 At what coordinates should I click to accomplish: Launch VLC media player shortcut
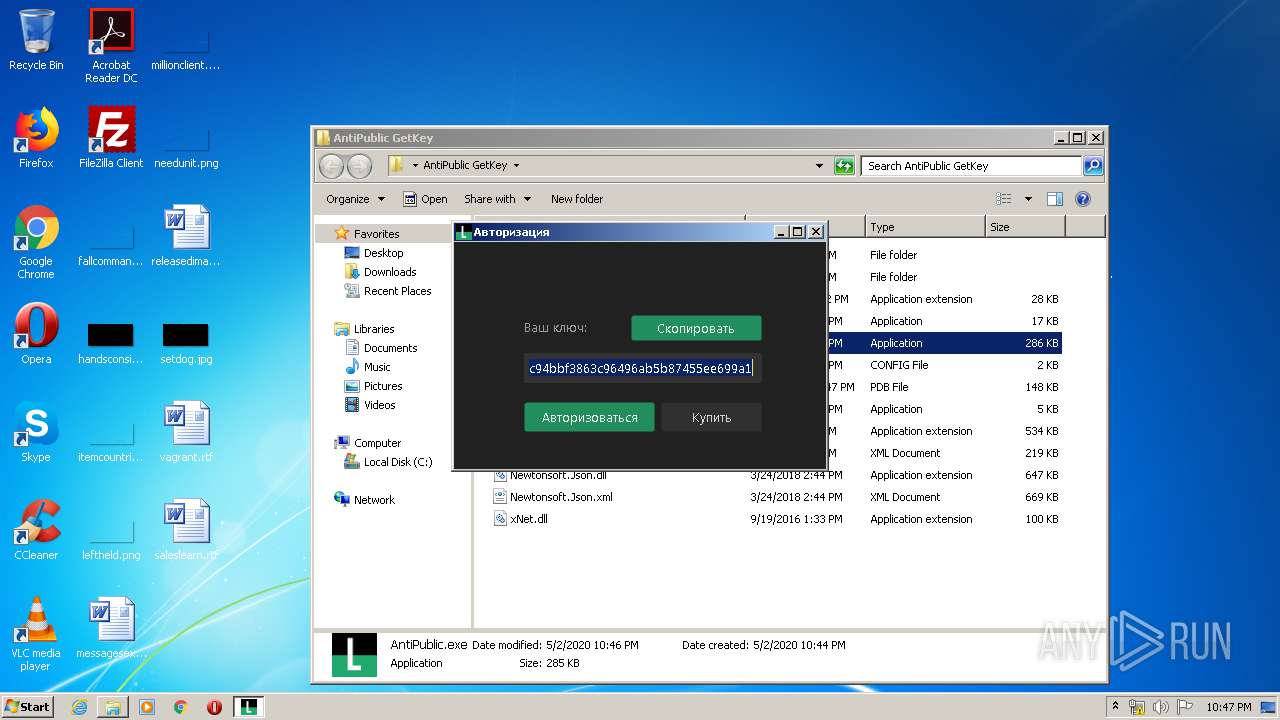click(x=36, y=634)
